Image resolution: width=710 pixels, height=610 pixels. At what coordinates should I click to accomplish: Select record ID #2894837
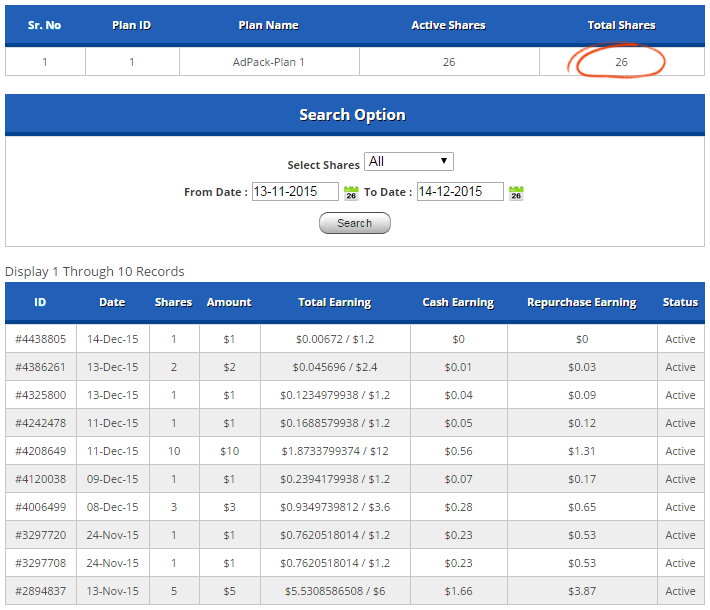[x=41, y=591]
